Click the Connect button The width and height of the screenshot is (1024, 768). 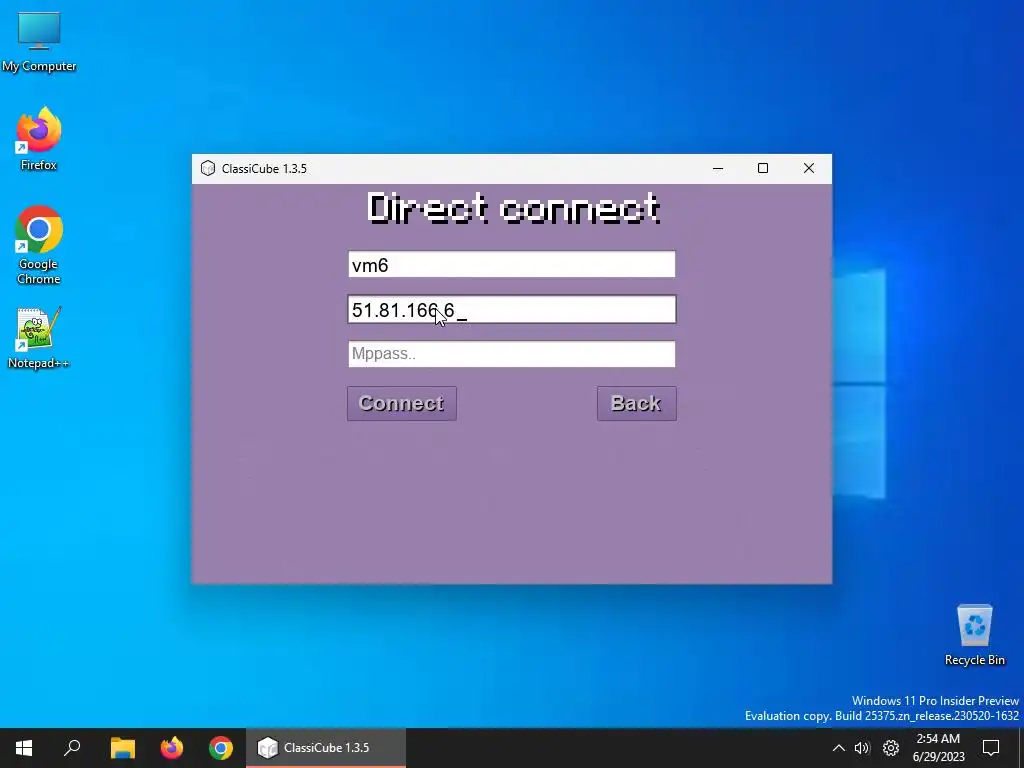click(402, 404)
